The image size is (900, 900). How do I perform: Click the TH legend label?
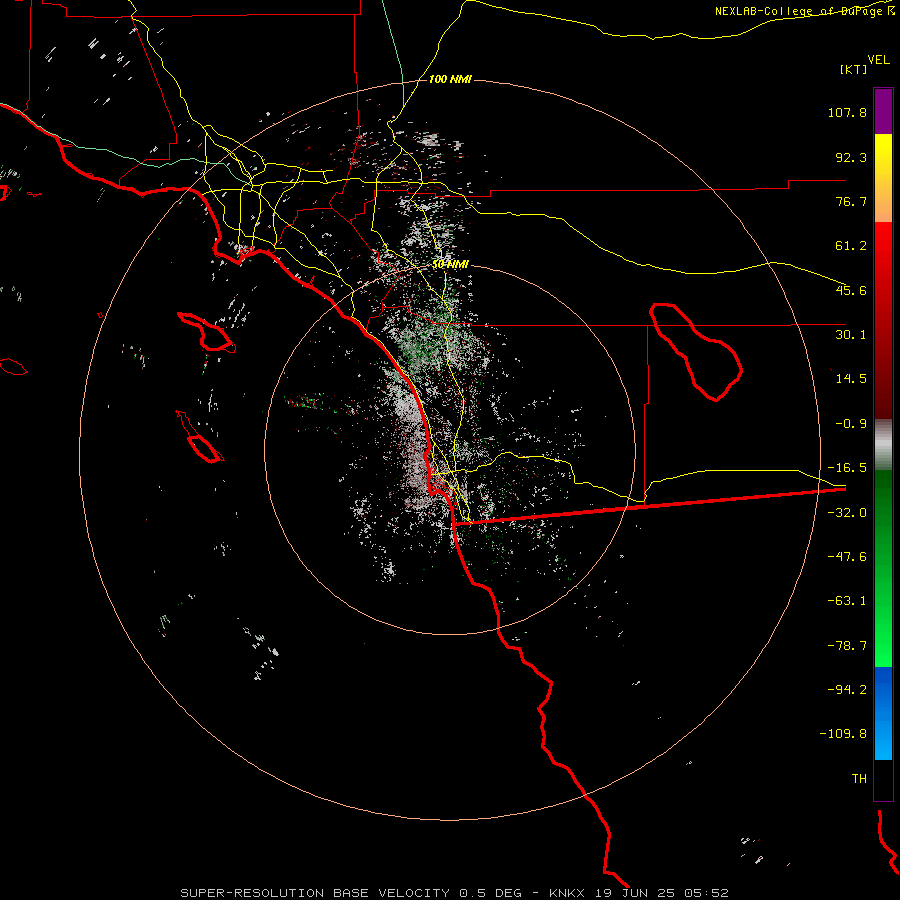point(859,779)
